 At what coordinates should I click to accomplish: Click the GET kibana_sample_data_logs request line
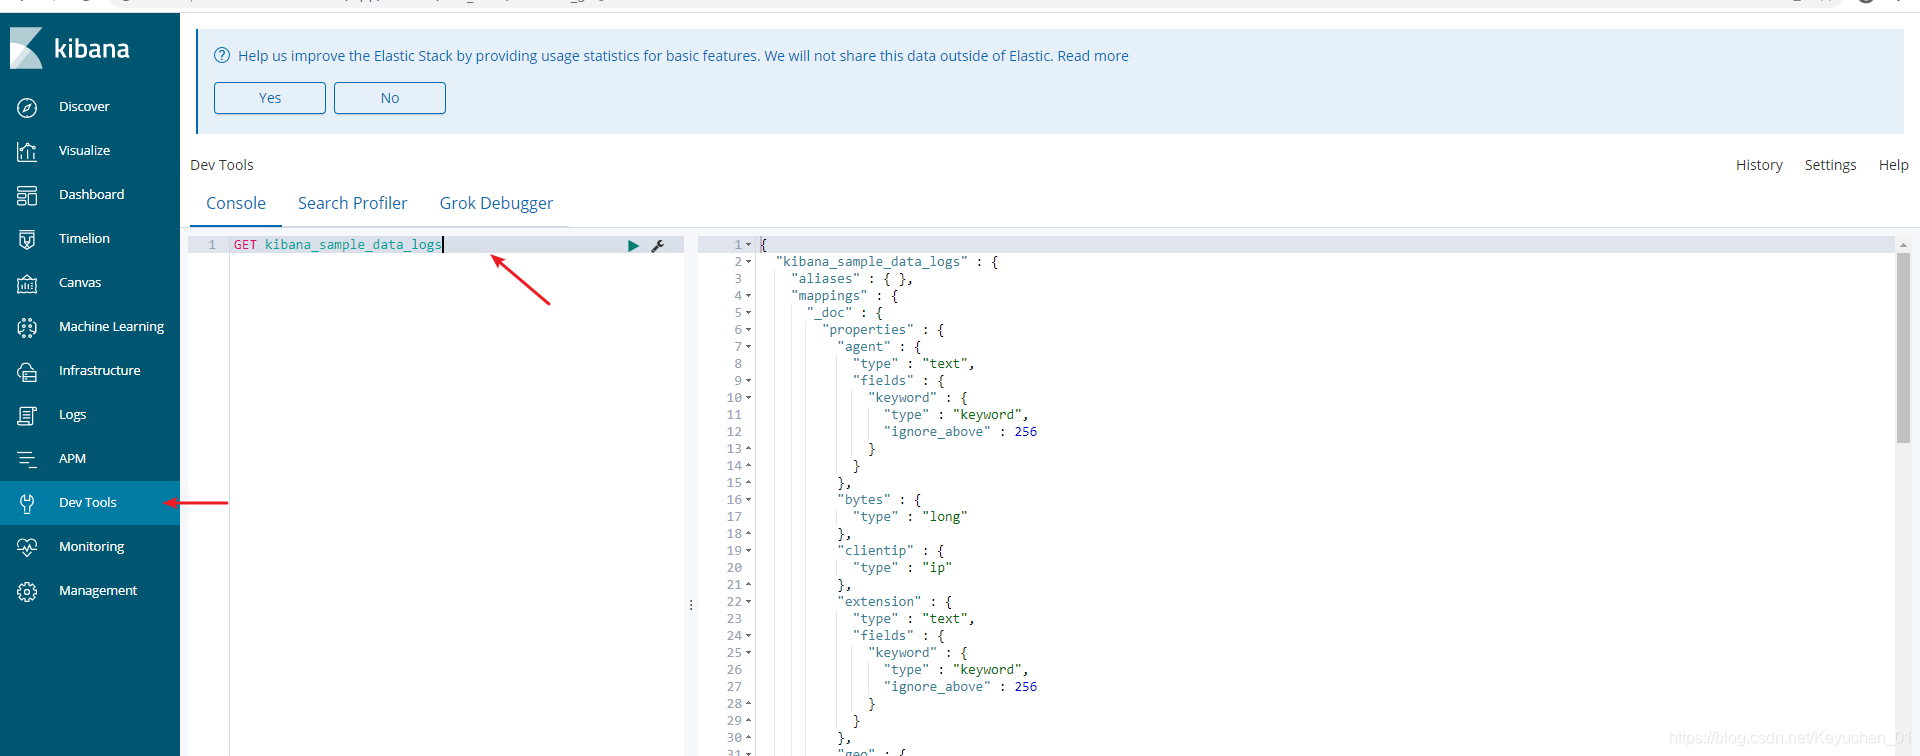click(x=339, y=245)
